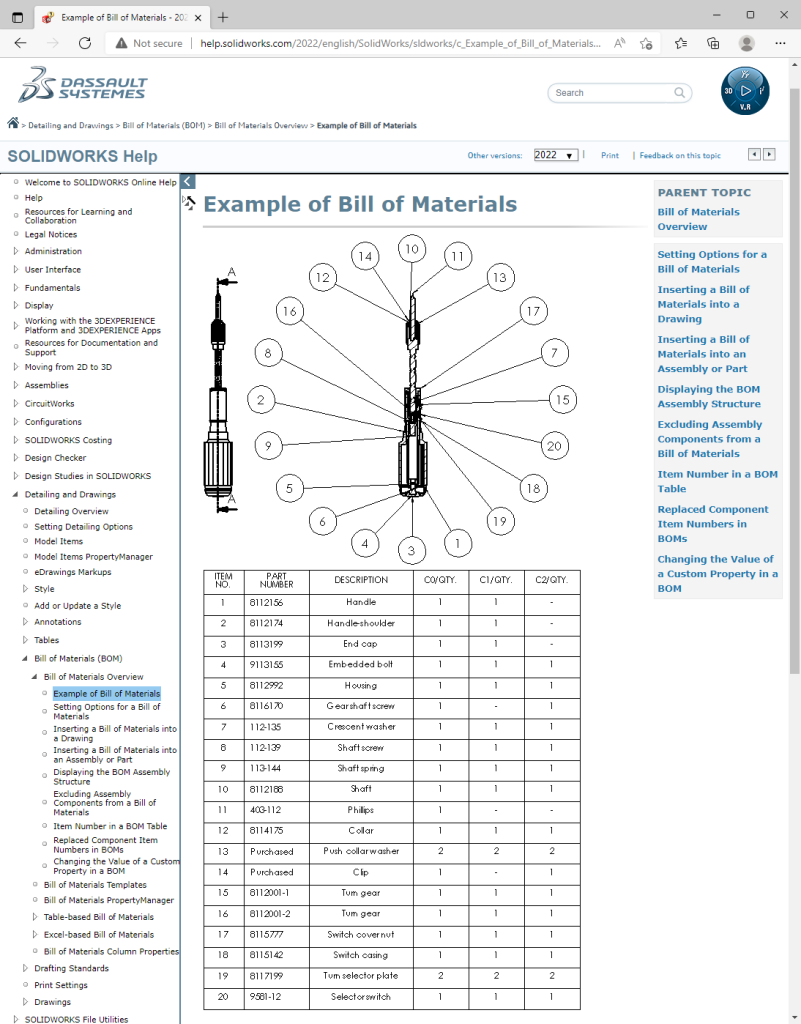
Task: Click the Dassault Systemes logo
Action: click(83, 87)
